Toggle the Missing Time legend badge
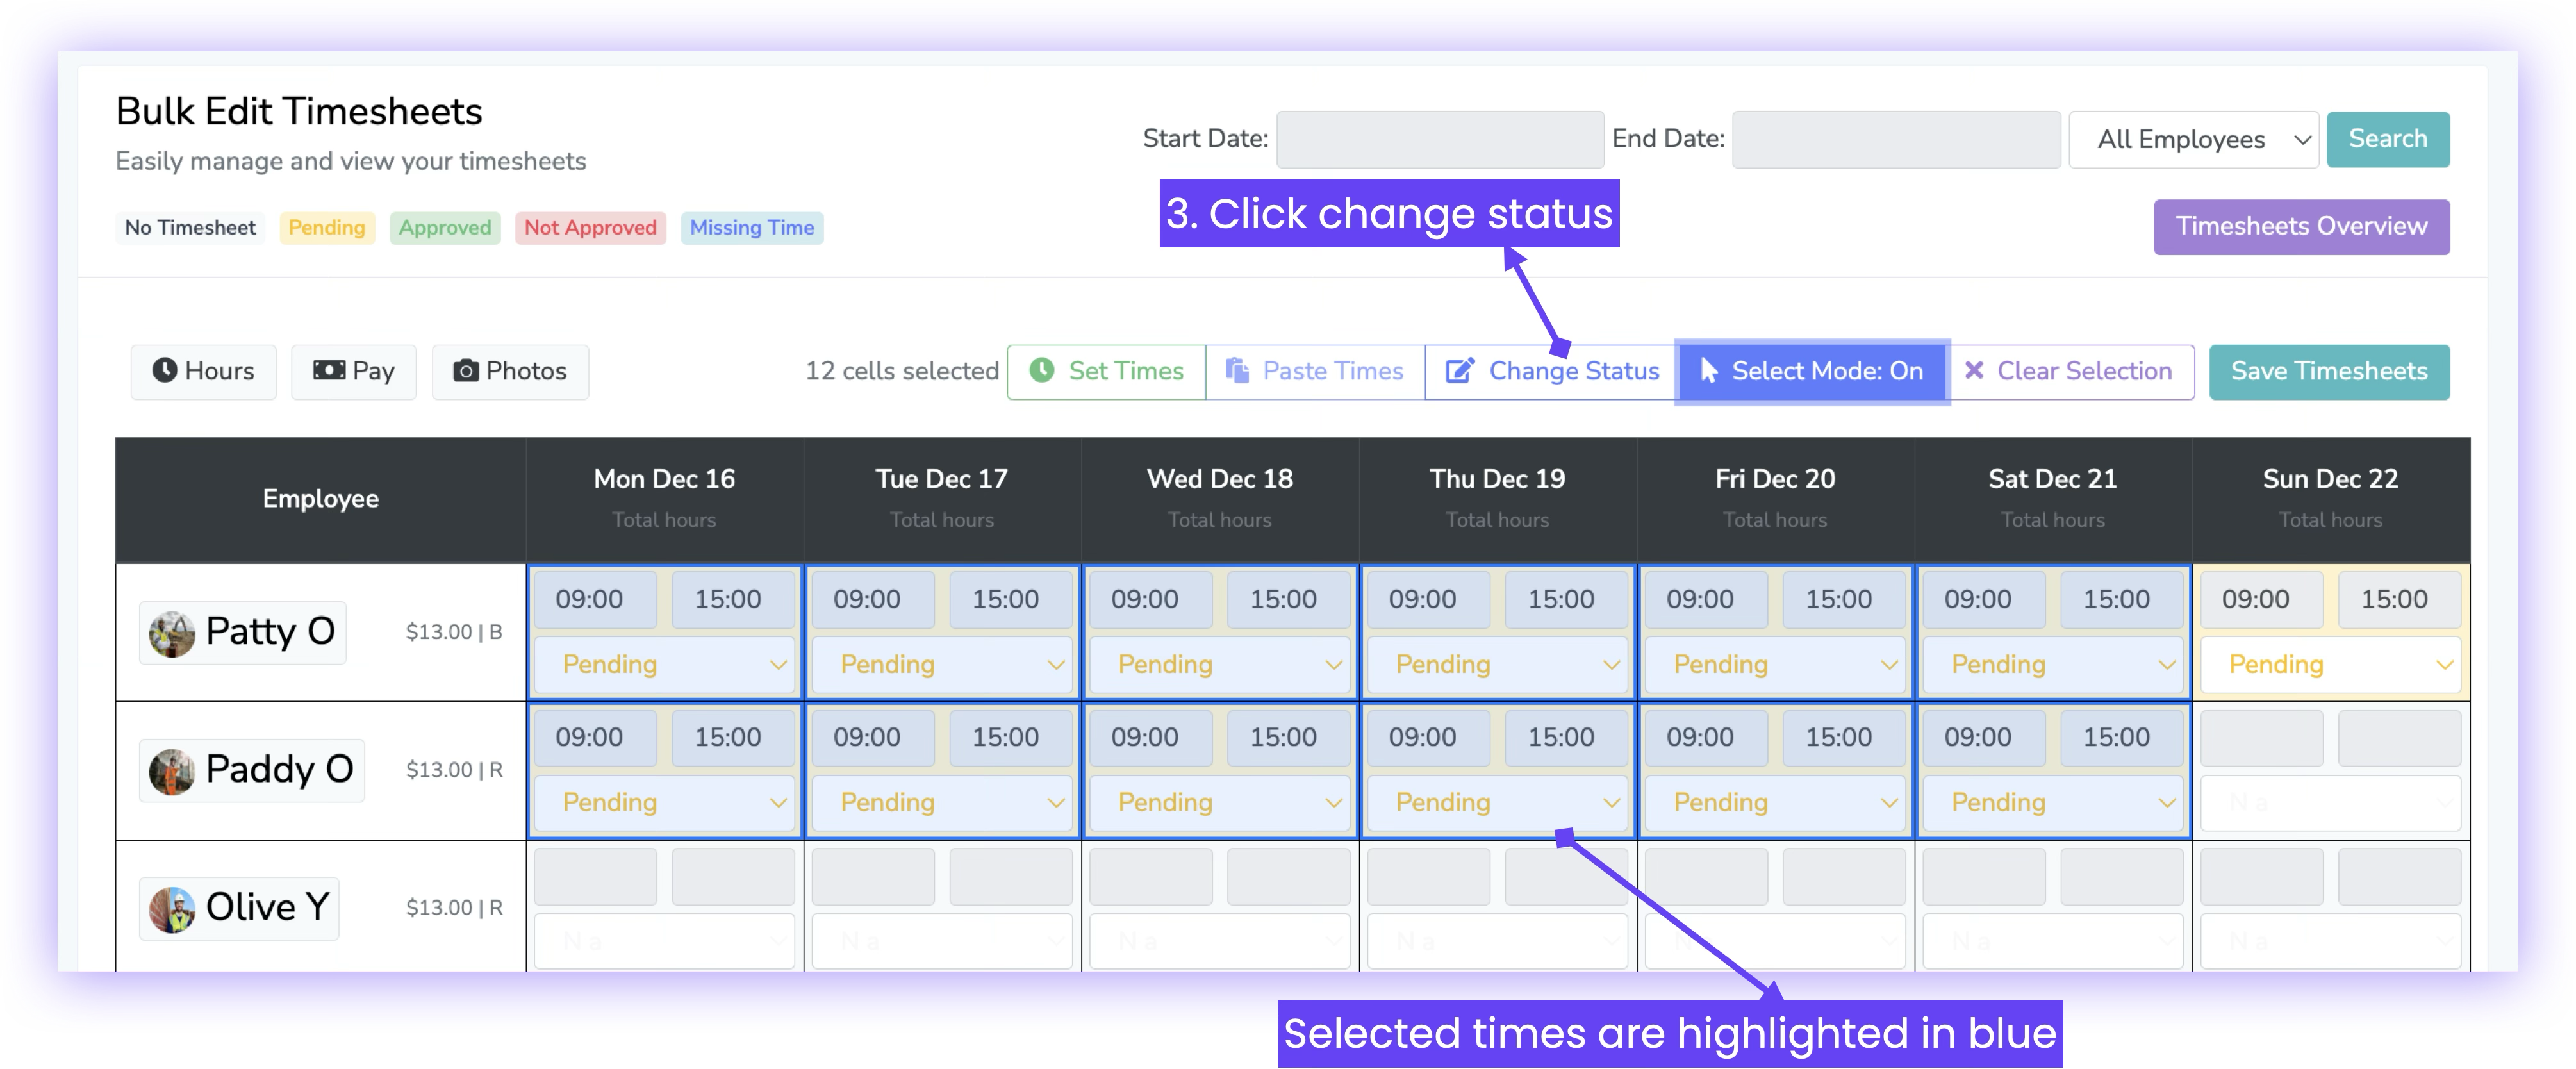The width and height of the screenshot is (2576, 1069). pyautogui.click(x=751, y=228)
